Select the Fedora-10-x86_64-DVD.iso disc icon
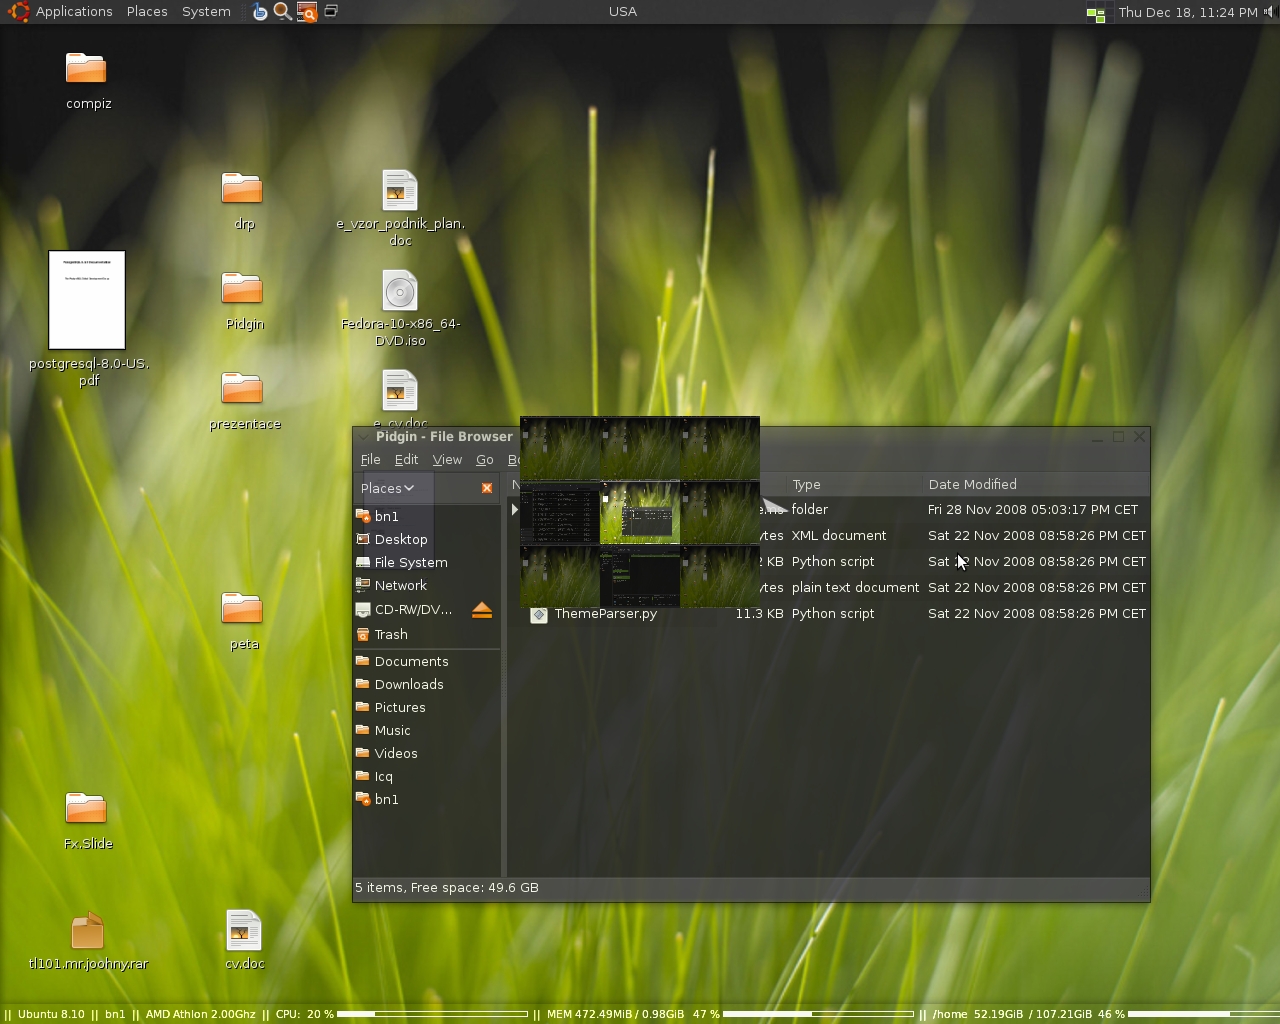 [x=399, y=290]
